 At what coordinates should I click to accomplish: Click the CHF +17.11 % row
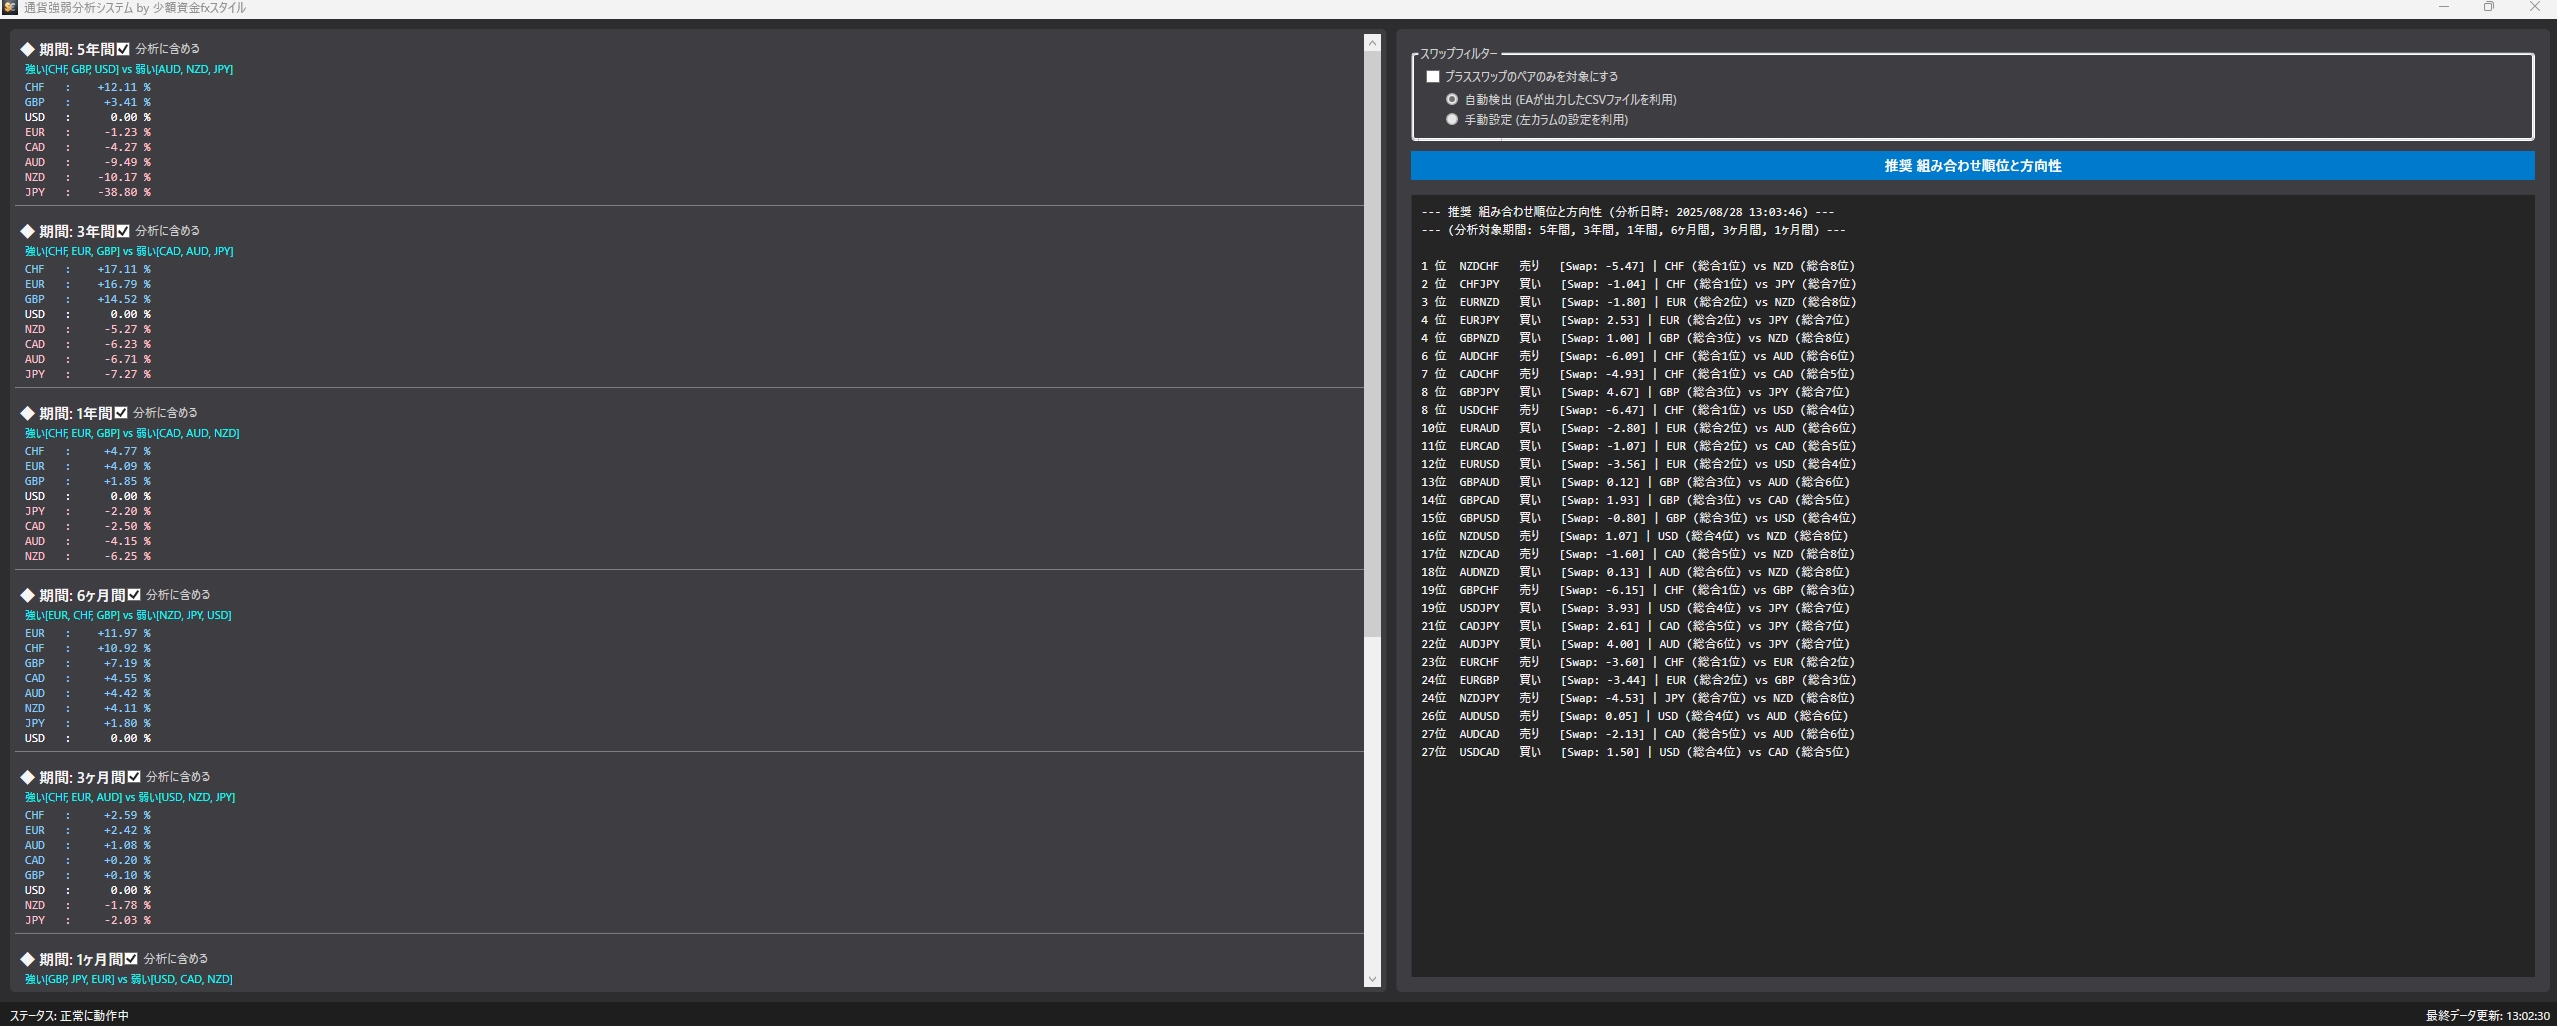pyautogui.click(x=88, y=269)
